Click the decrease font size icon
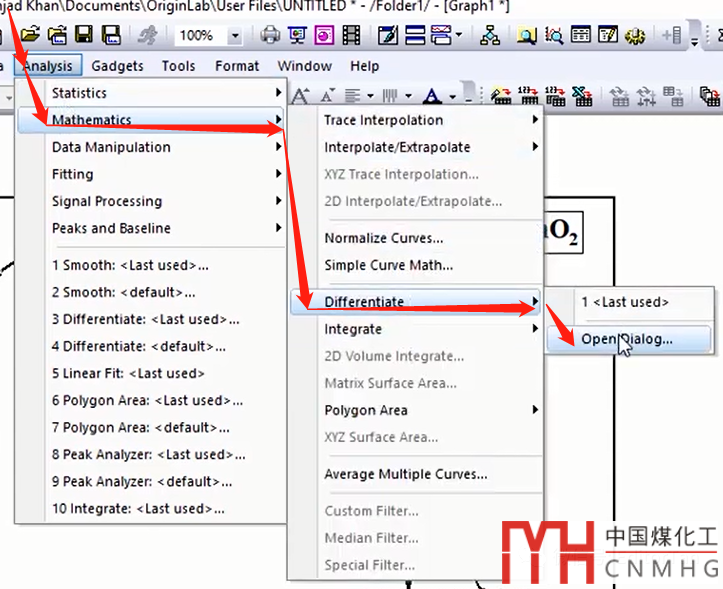 (327, 96)
